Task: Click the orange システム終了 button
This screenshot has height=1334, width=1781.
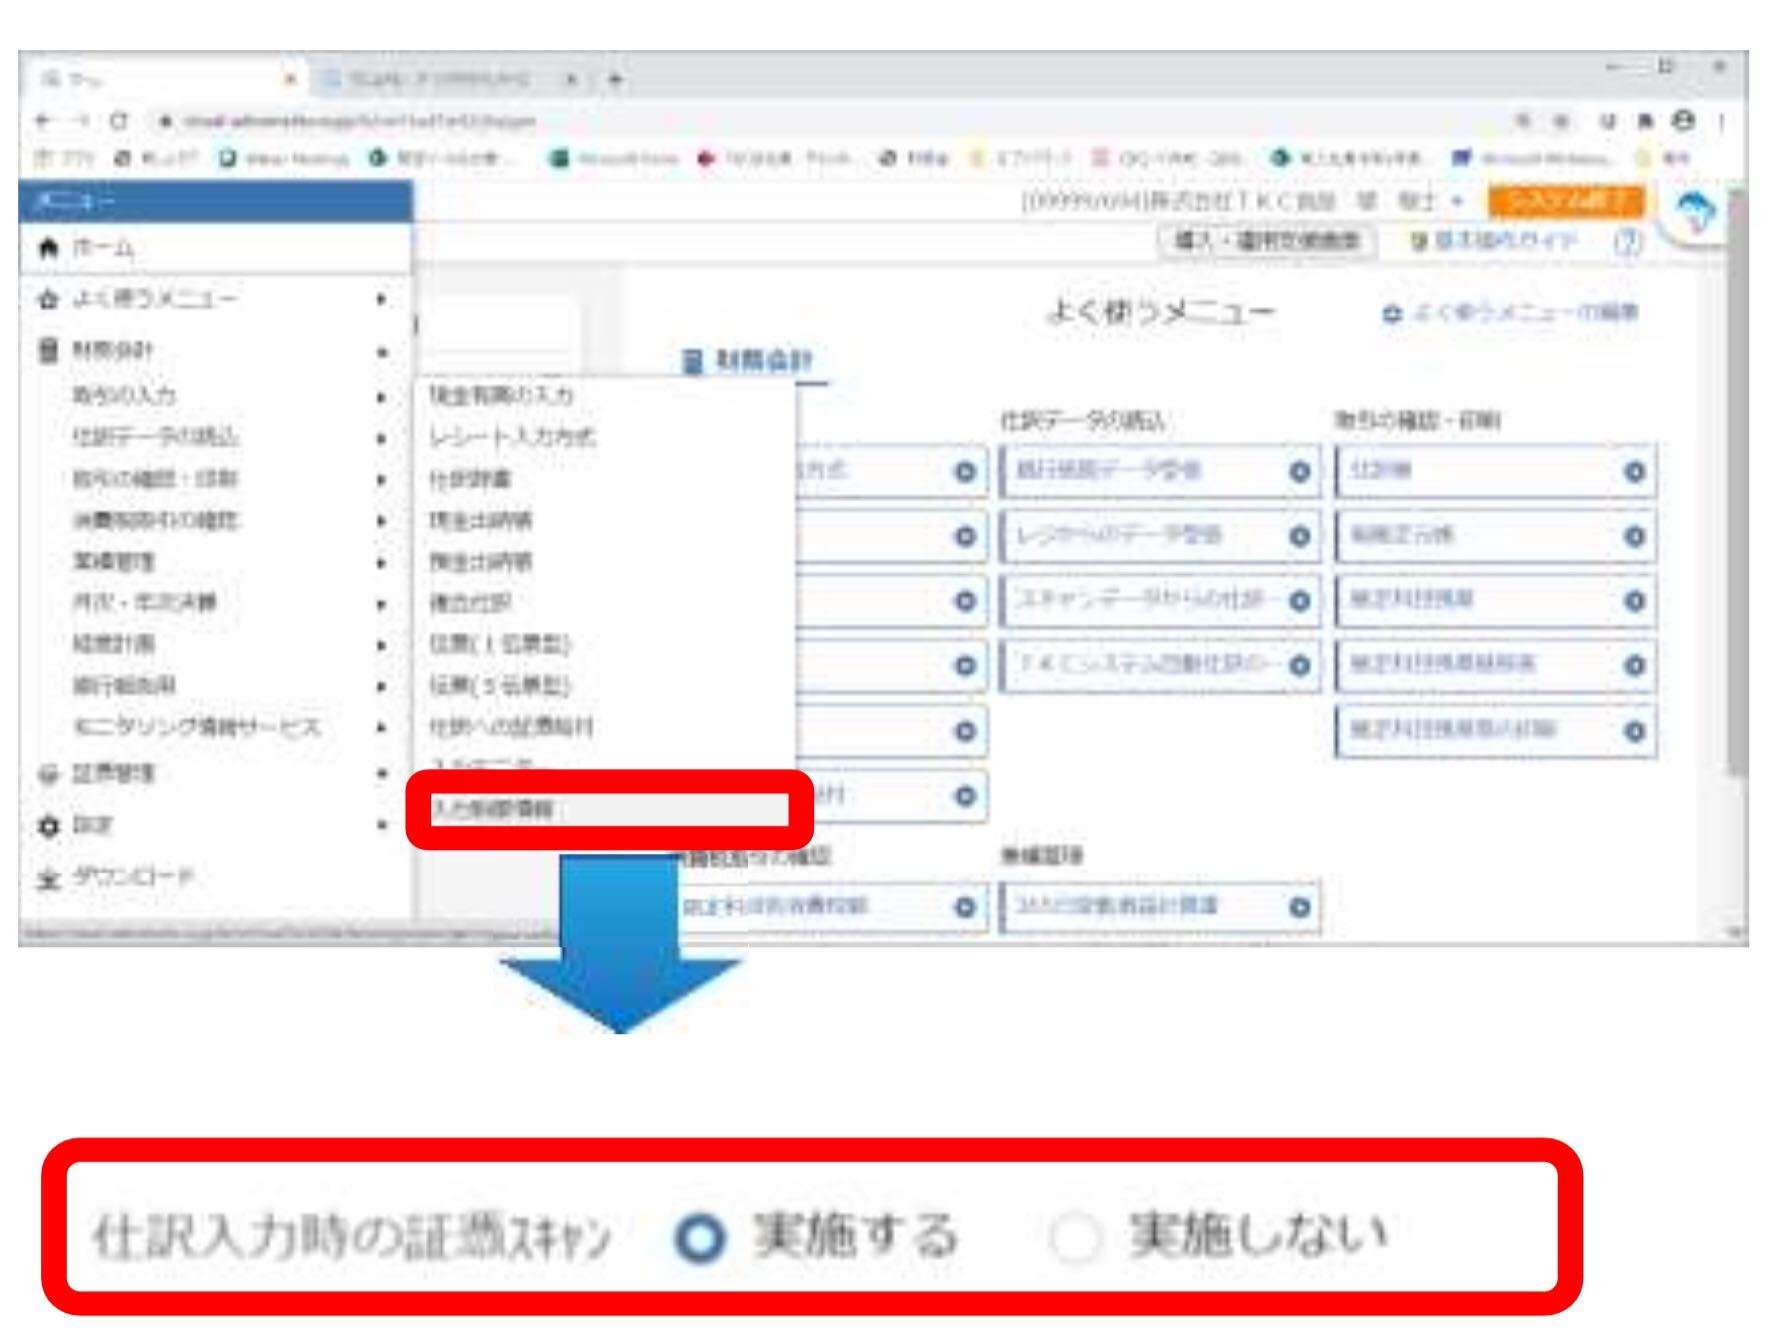Action: coord(1567,201)
